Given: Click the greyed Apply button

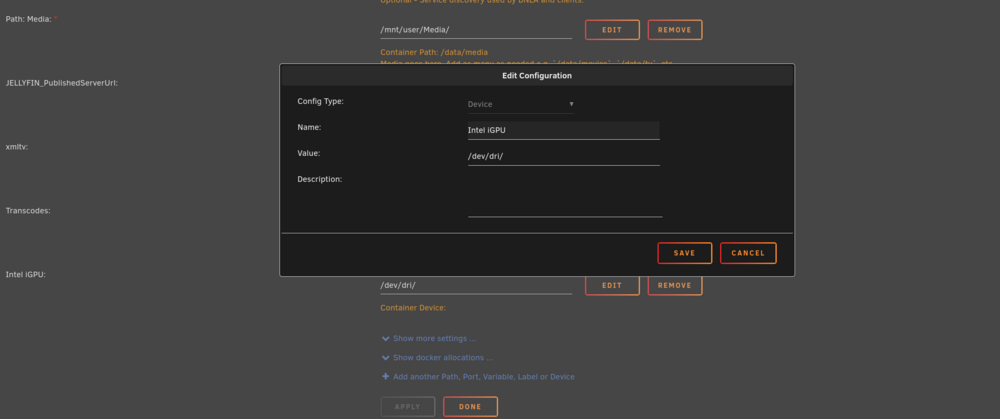Looking at the screenshot, I should click(x=408, y=407).
